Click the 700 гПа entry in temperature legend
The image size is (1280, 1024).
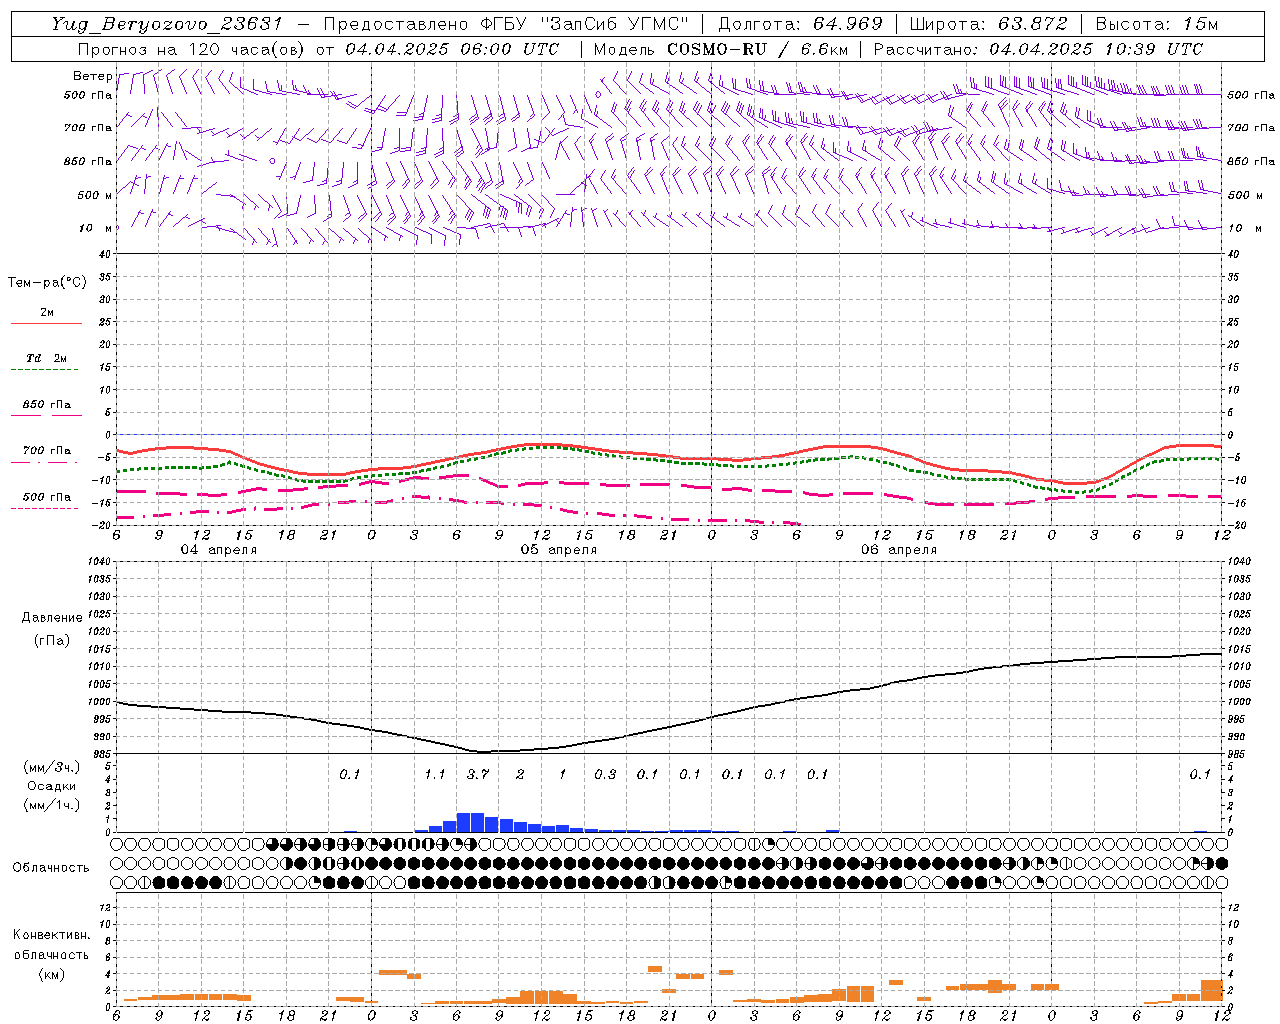pyautogui.click(x=46, y=451)
